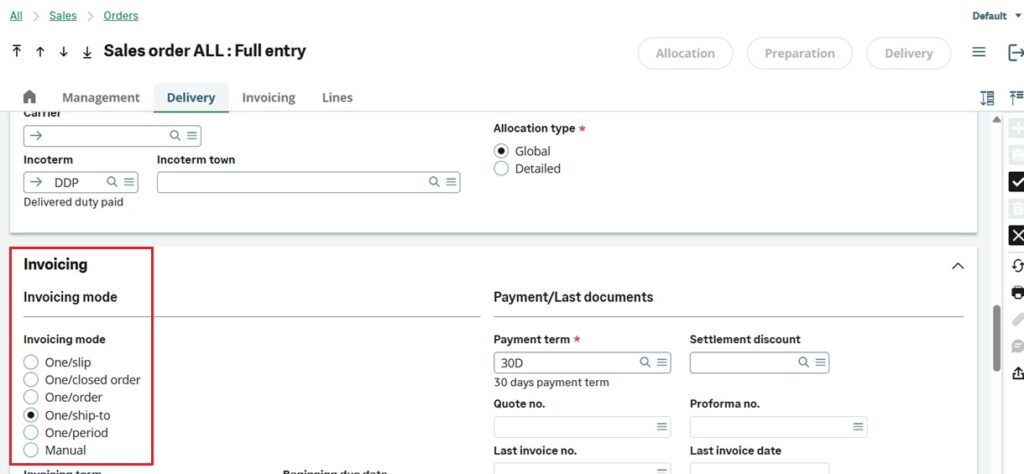1024x474 pixels.
Task: Click the Allocation button
Action: point(685,53)
